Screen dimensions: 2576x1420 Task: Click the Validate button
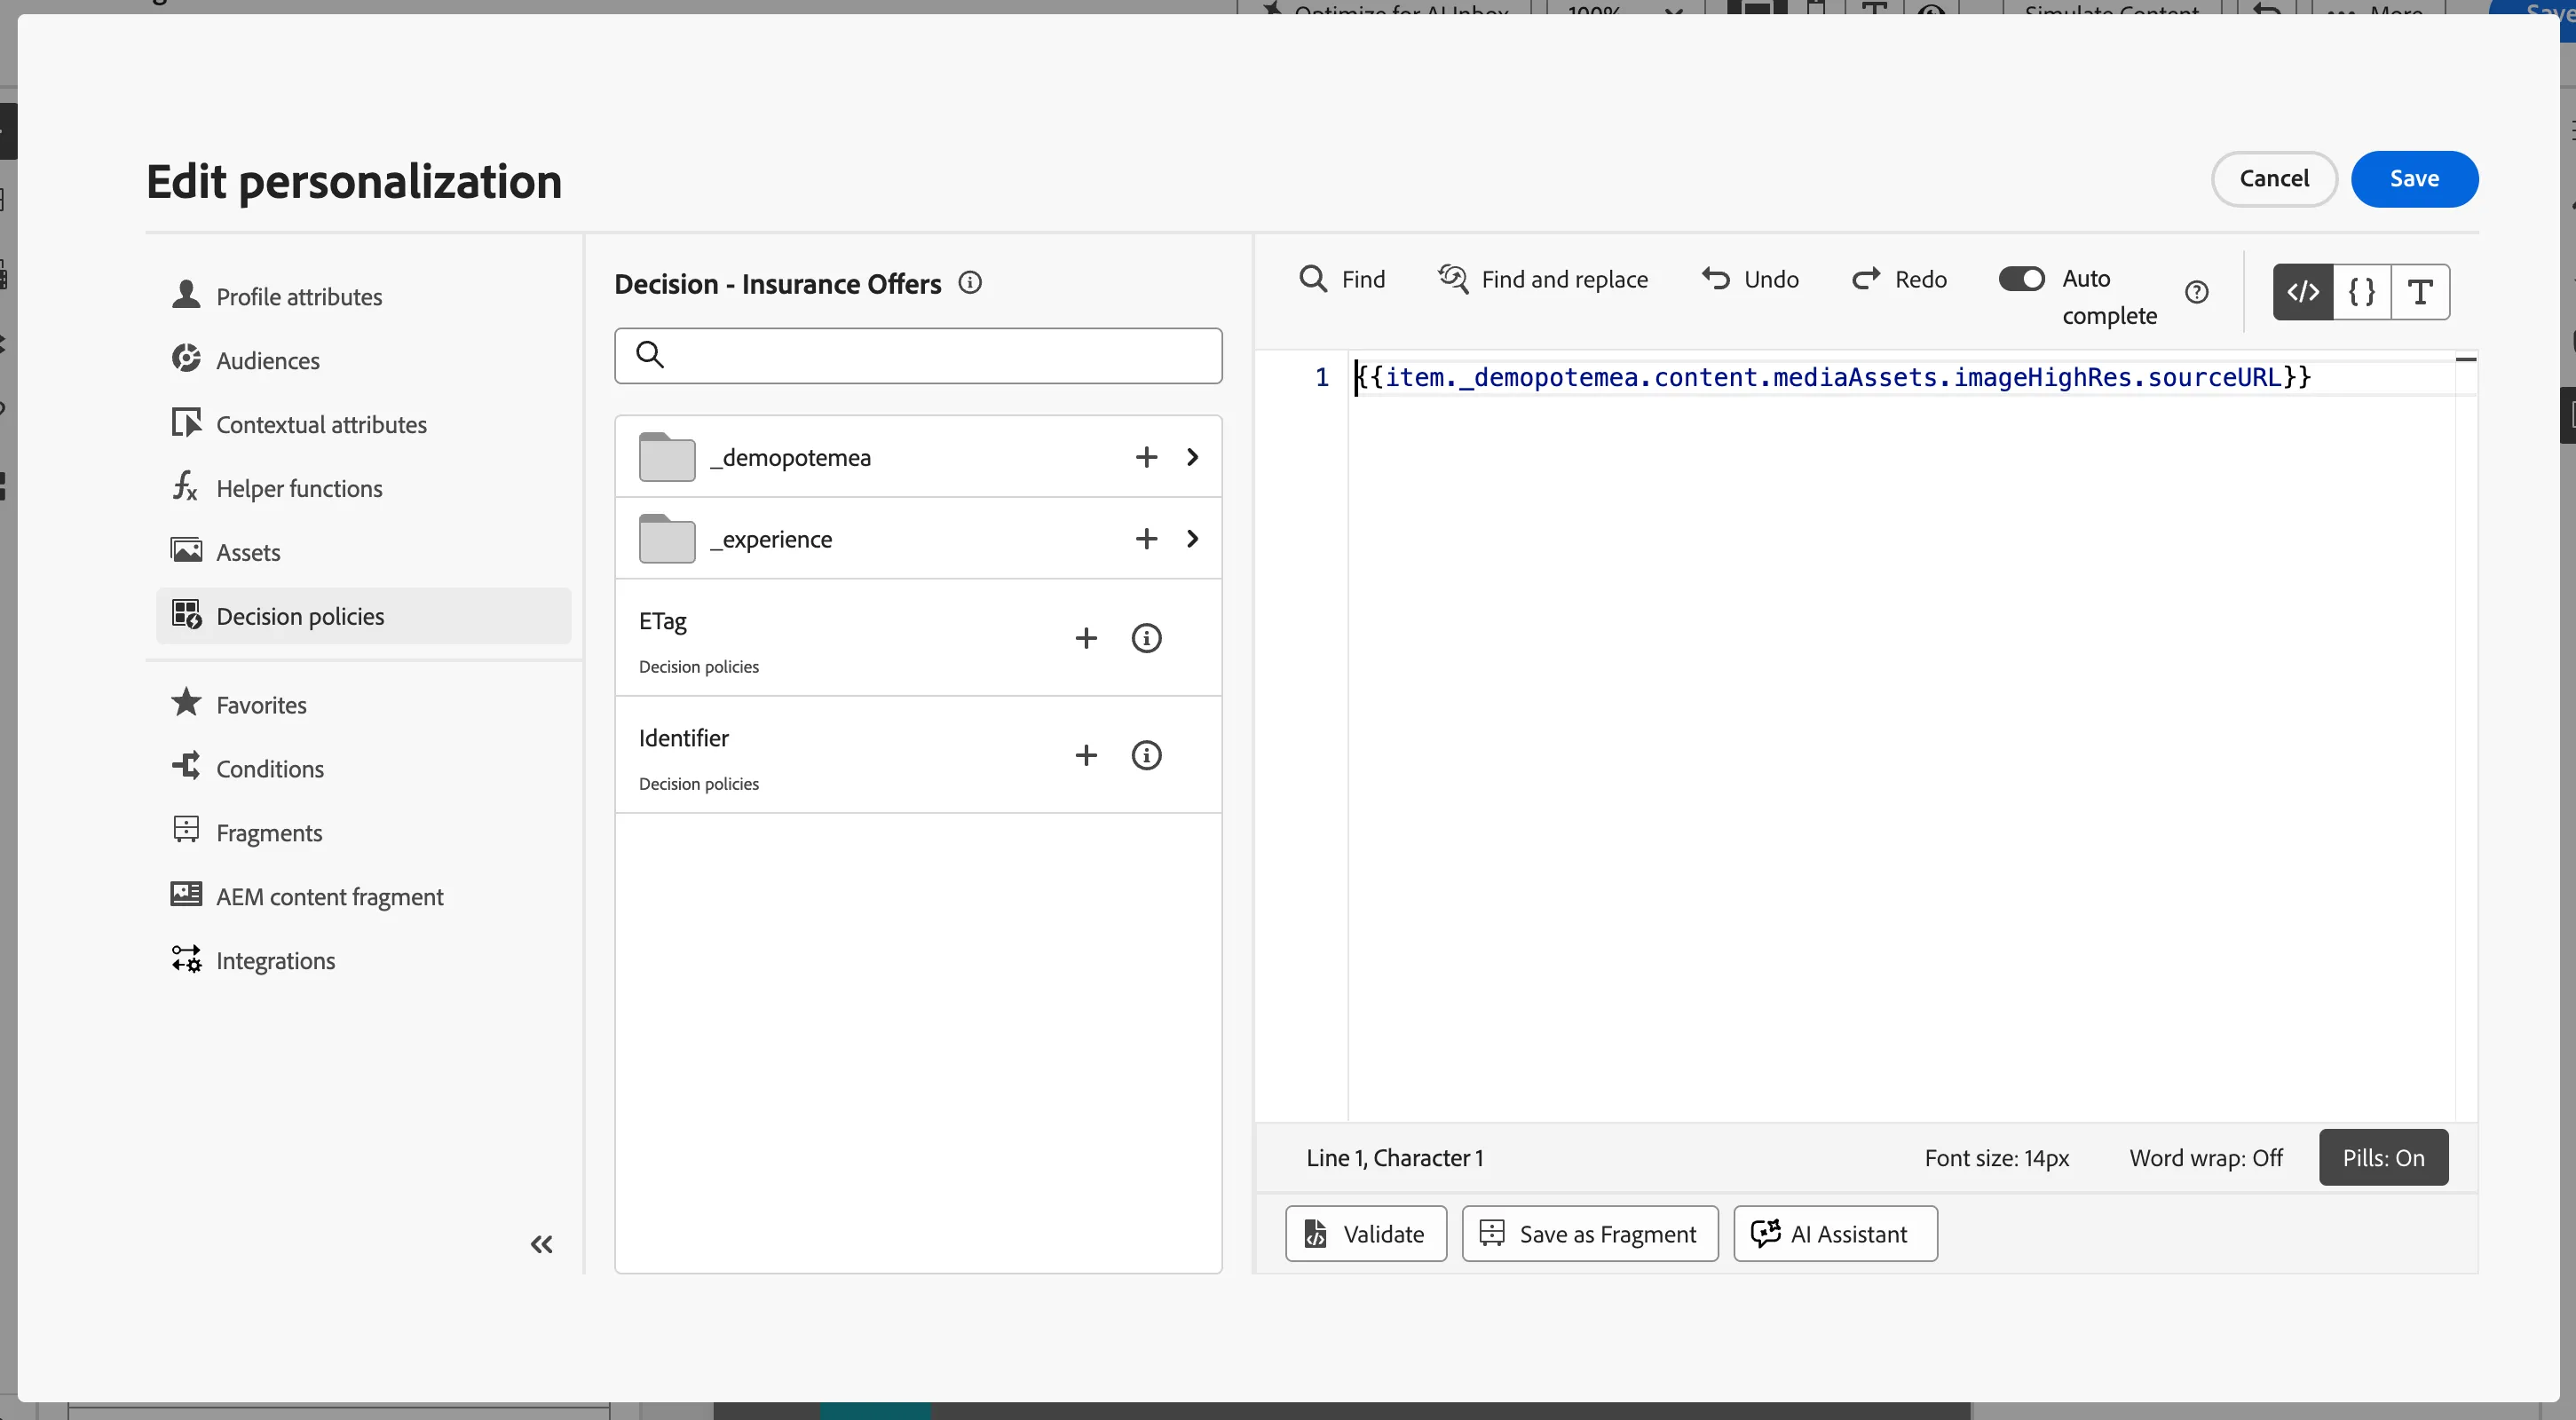pyautogui.click(x=1366, y=1234)
